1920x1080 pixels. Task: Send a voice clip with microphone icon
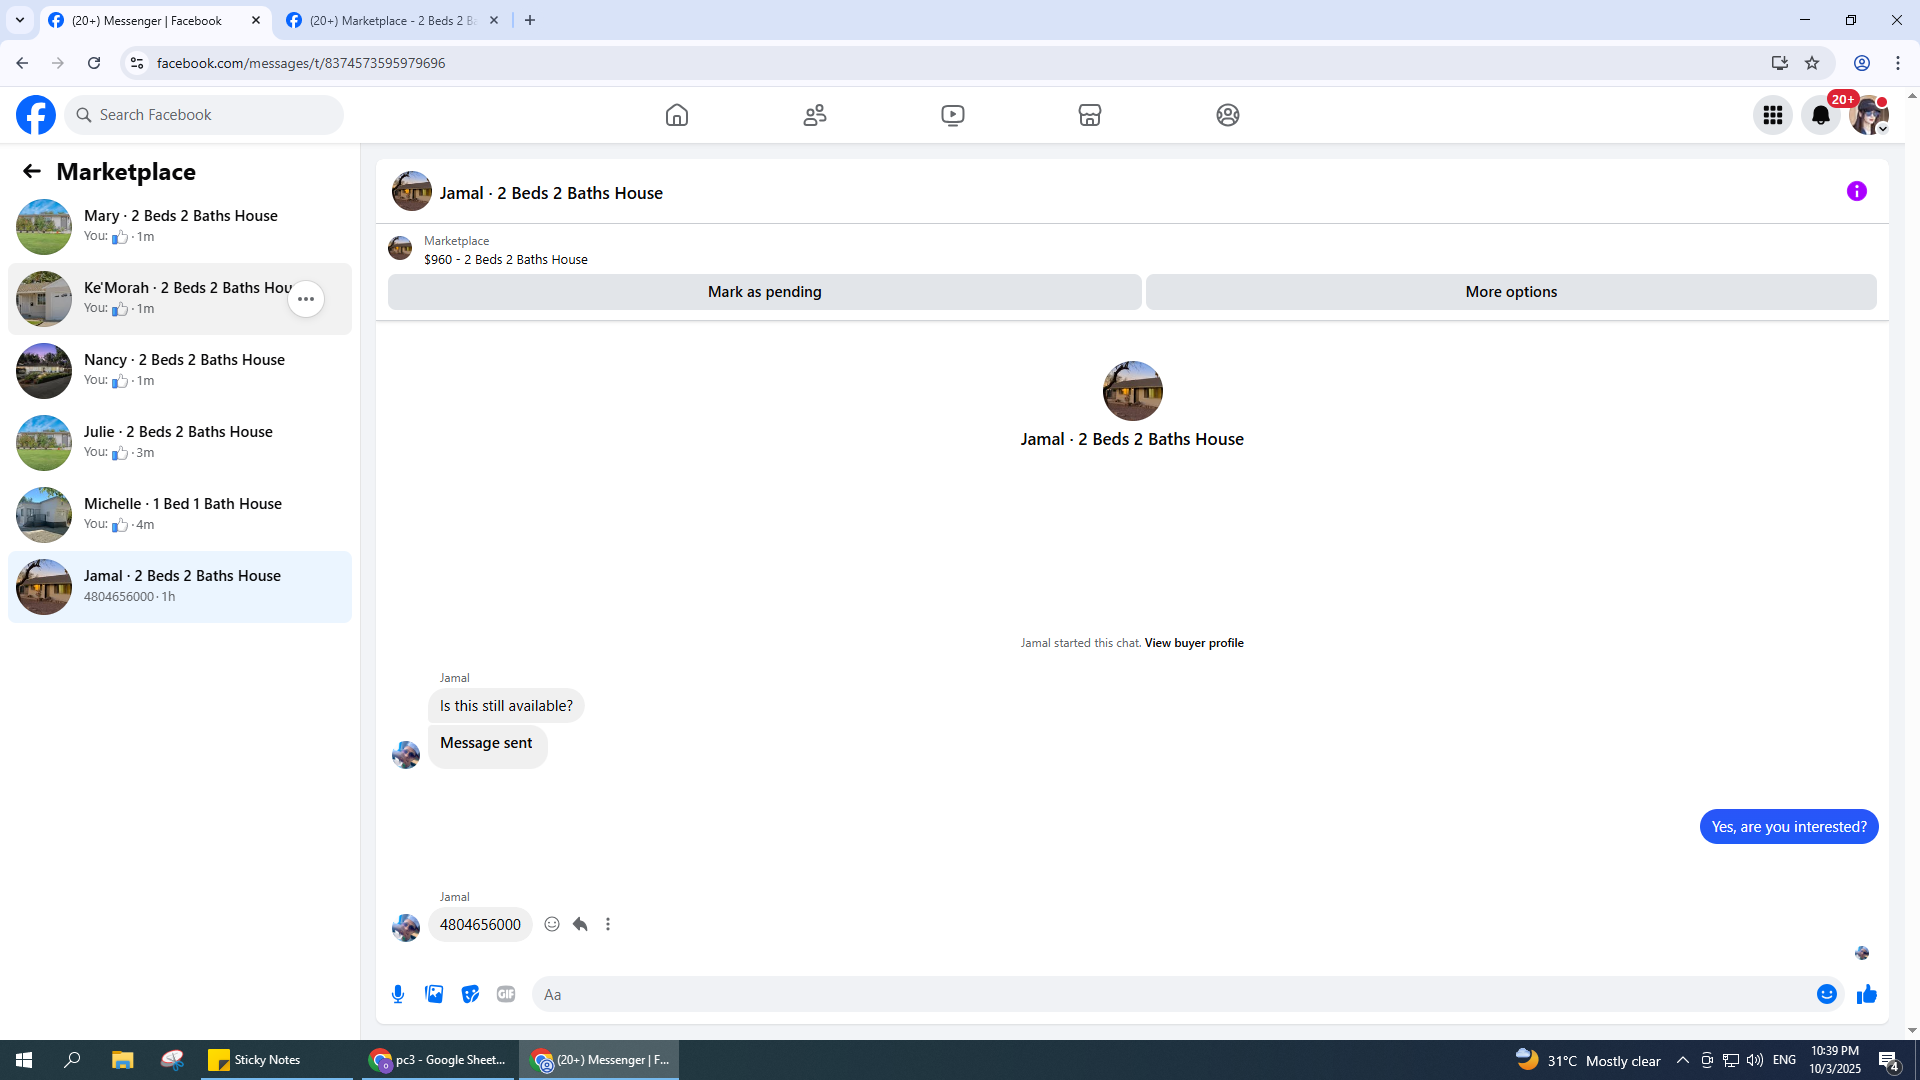pyautogui.click(x=398, y=994)
